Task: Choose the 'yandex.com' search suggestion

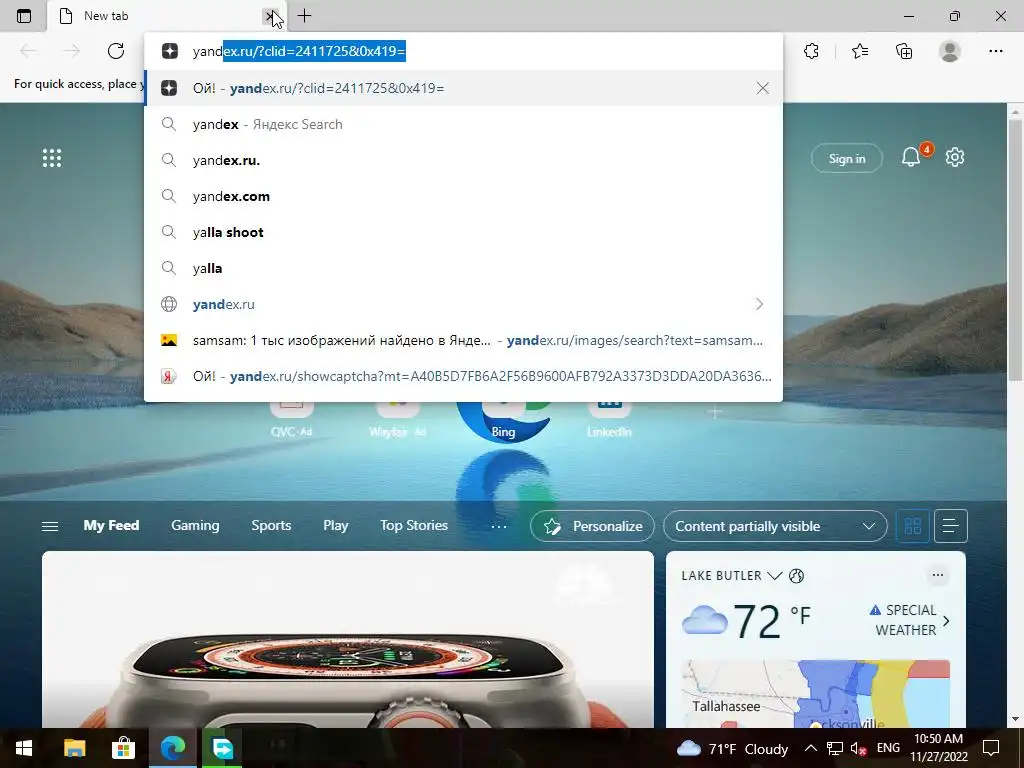Action: (463, 196)
